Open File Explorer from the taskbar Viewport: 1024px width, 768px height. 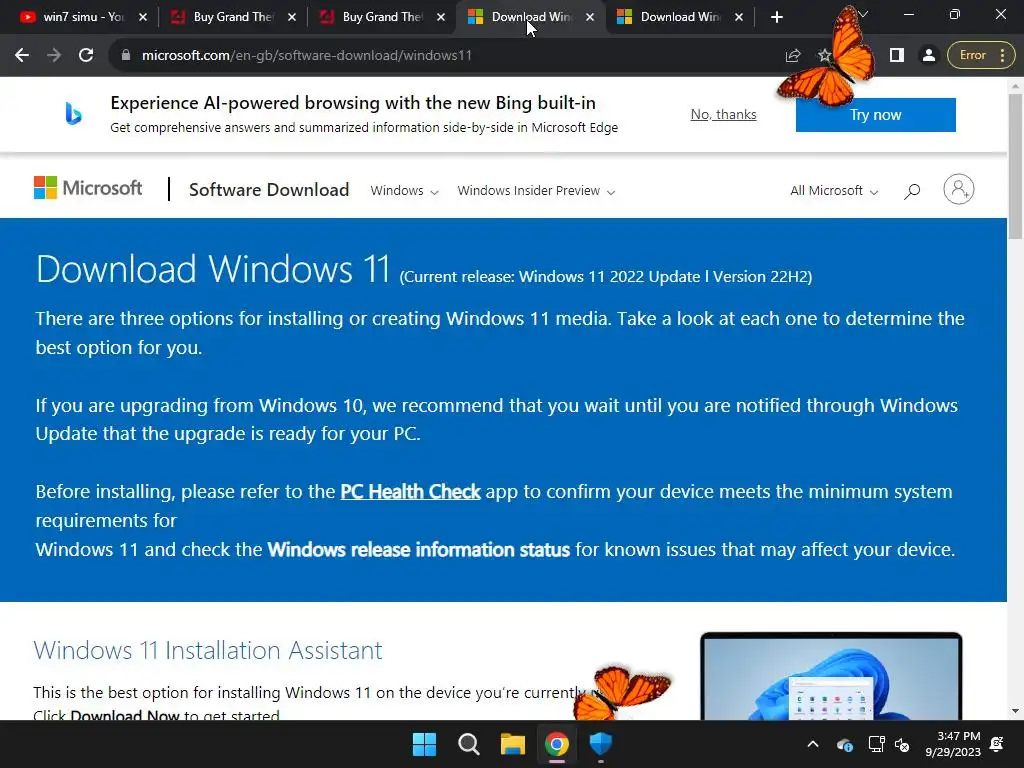point(513,744)
